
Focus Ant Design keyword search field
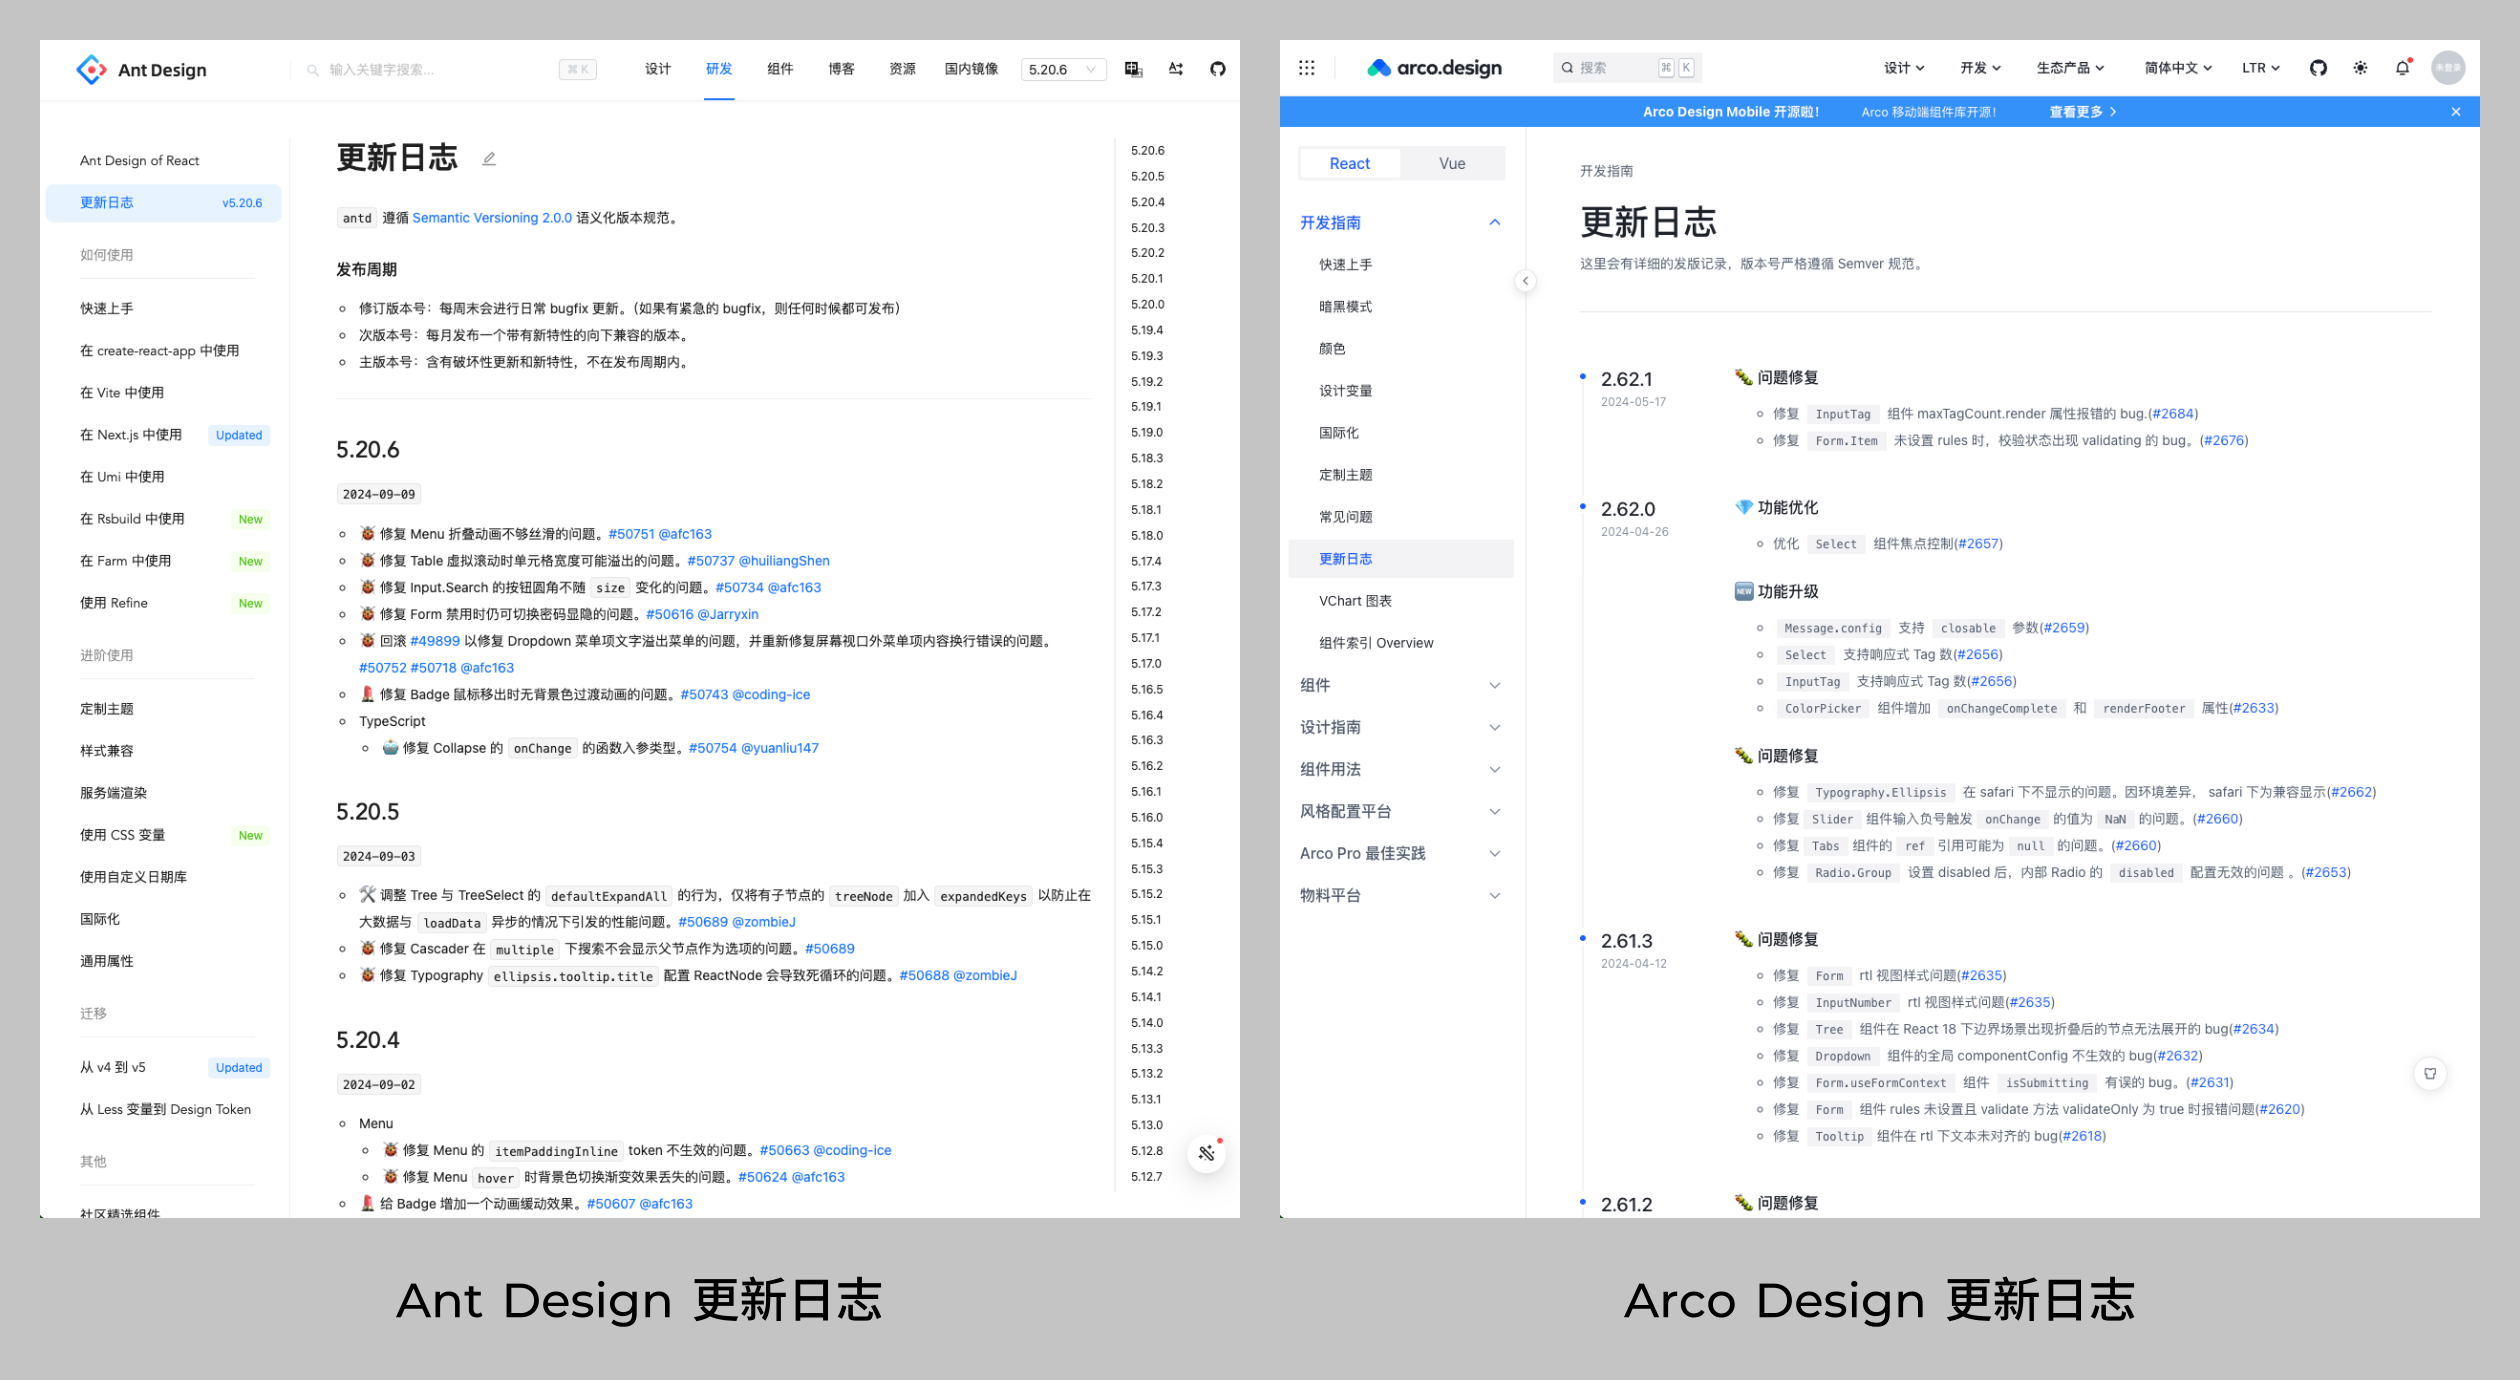pos(440,70)
